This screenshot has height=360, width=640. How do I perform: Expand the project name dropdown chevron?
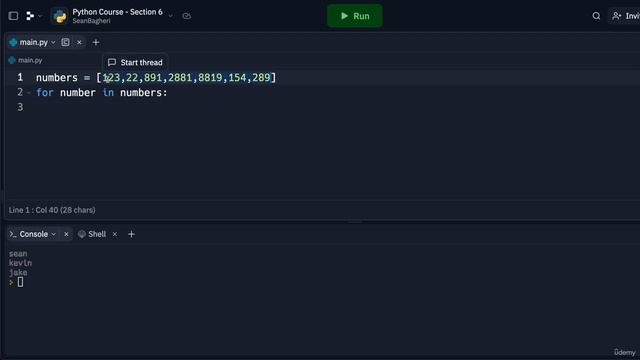coord(171,16)
